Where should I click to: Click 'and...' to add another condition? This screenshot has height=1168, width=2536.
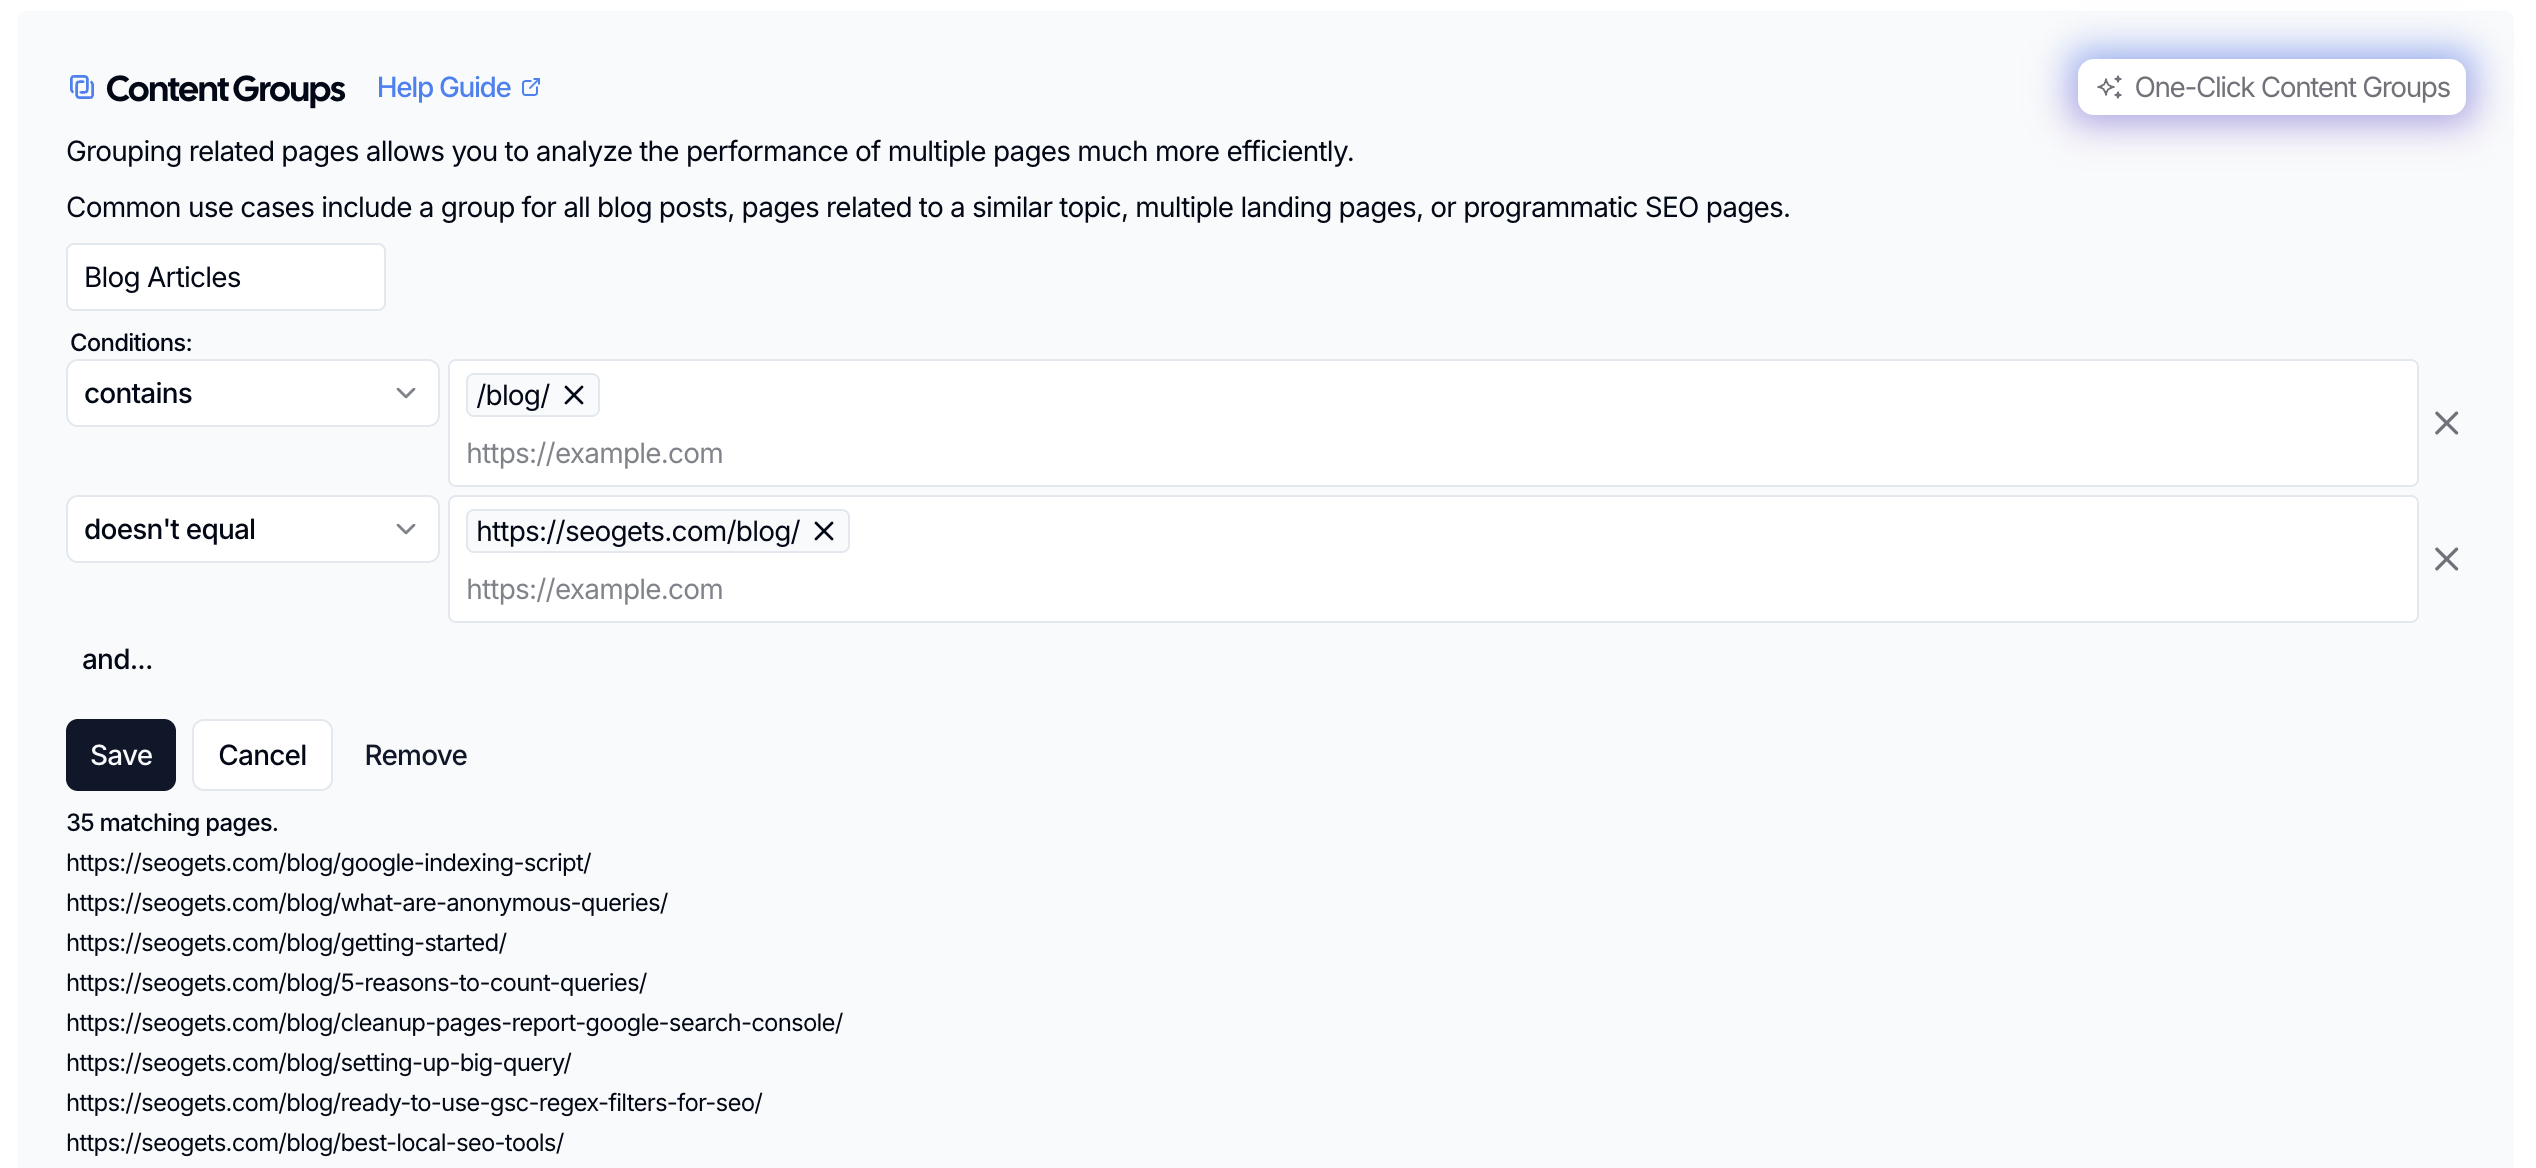click(117, 659)
